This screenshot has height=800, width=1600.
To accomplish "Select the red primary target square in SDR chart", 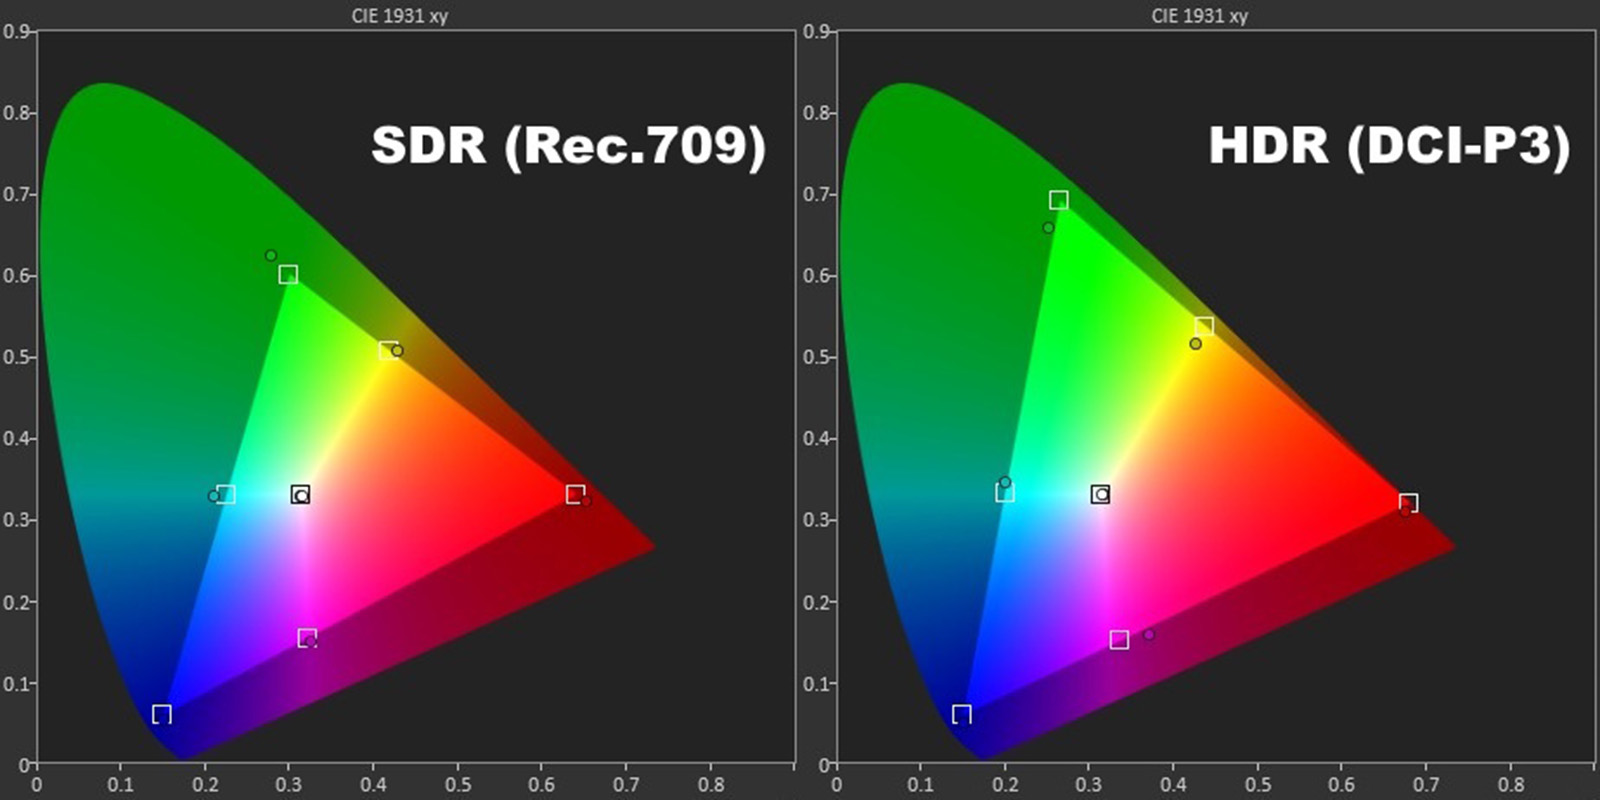I will point(575,494).
